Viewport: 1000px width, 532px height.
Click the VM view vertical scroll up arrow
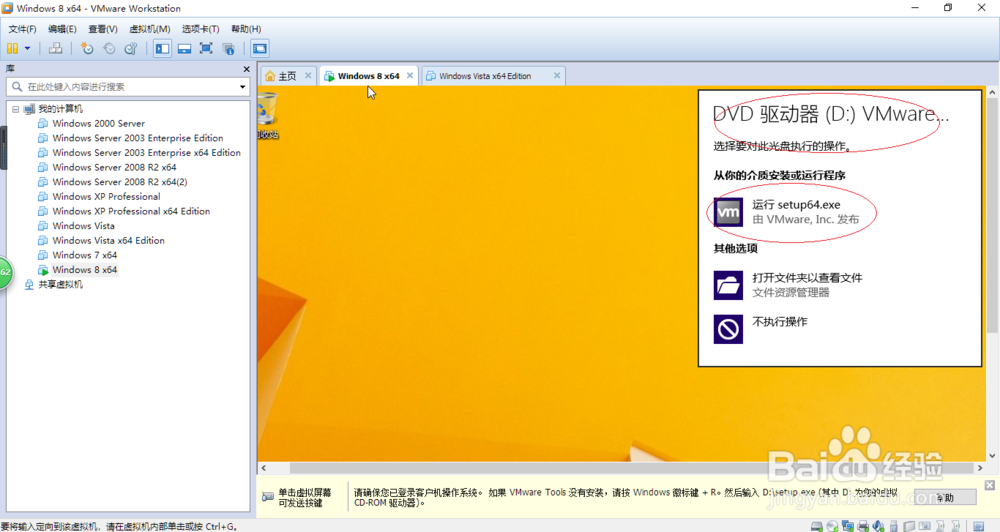click(x=992, y=93)
